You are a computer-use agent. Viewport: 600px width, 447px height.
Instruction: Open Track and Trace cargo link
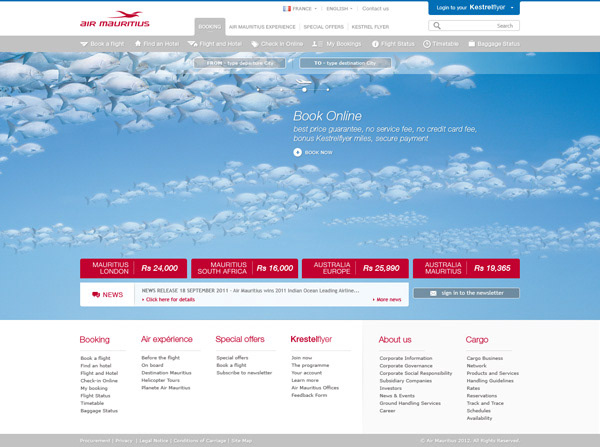(x=485, y=403)
